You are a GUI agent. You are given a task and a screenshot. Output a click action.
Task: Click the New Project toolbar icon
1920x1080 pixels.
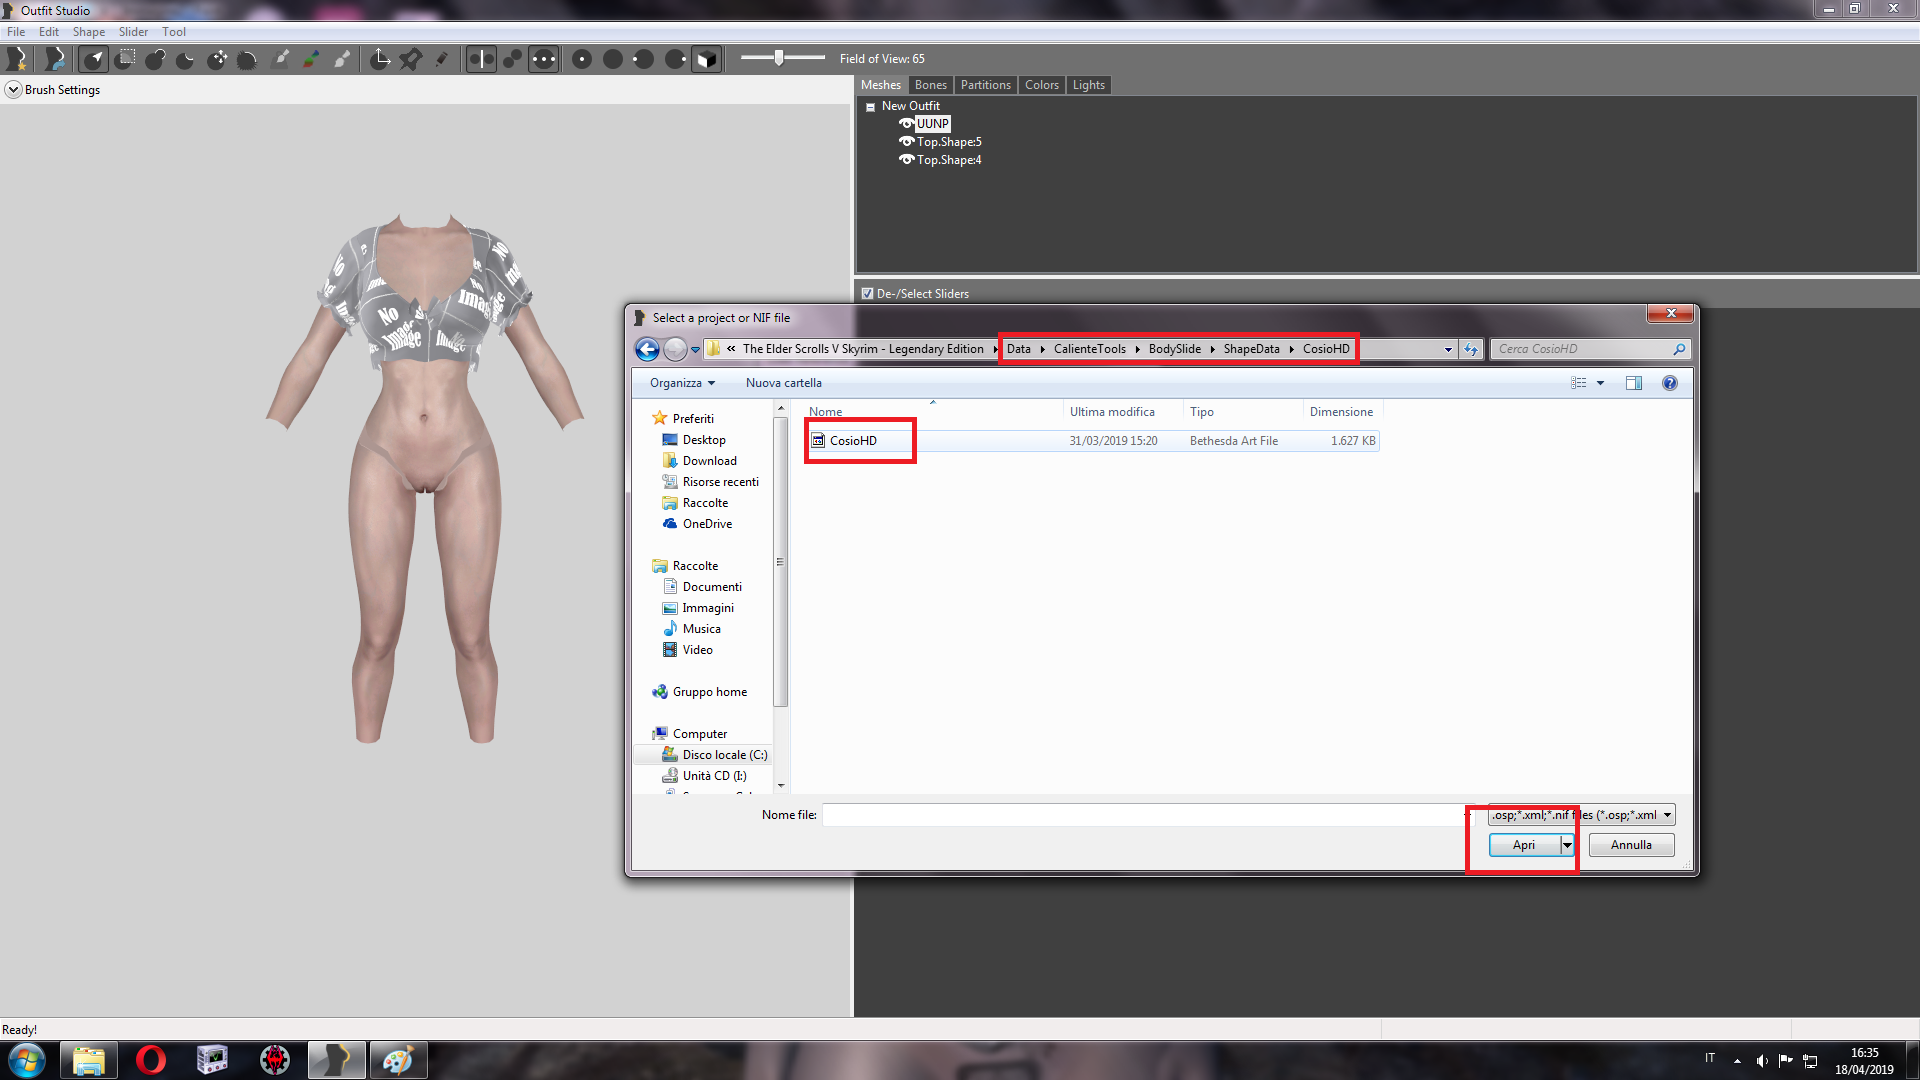point(17,59)
